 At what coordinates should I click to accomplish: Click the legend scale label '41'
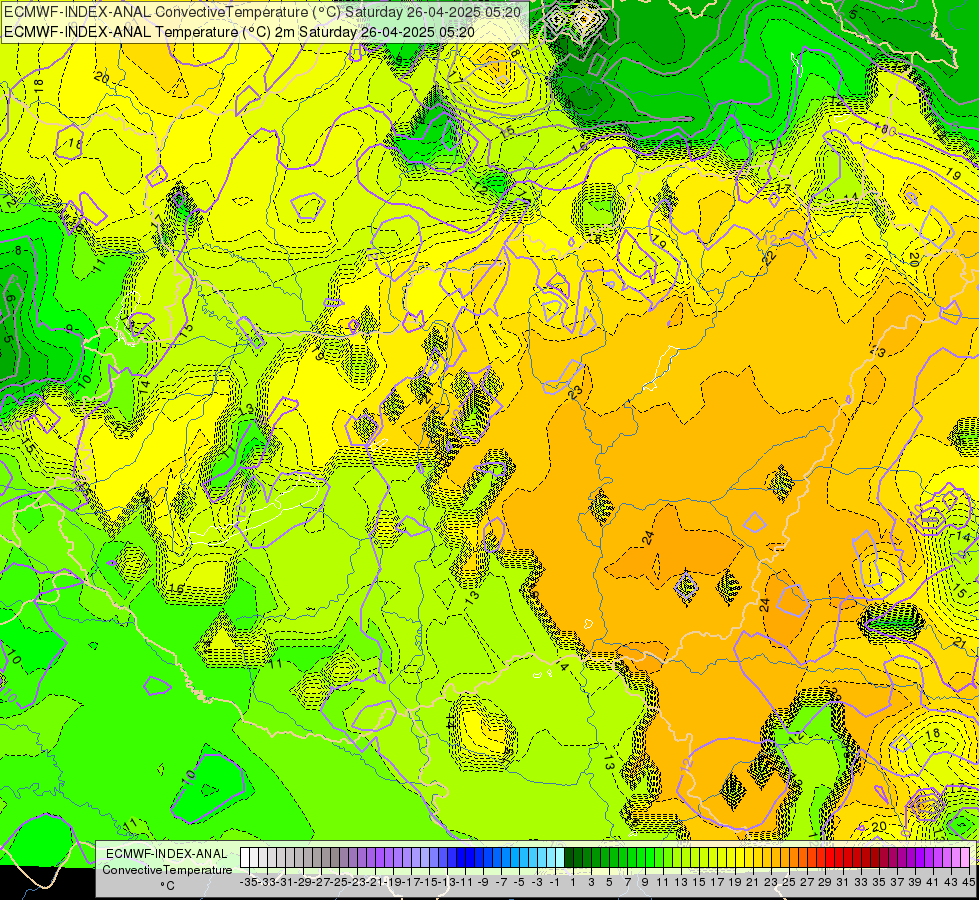click(x=933, y=882)
